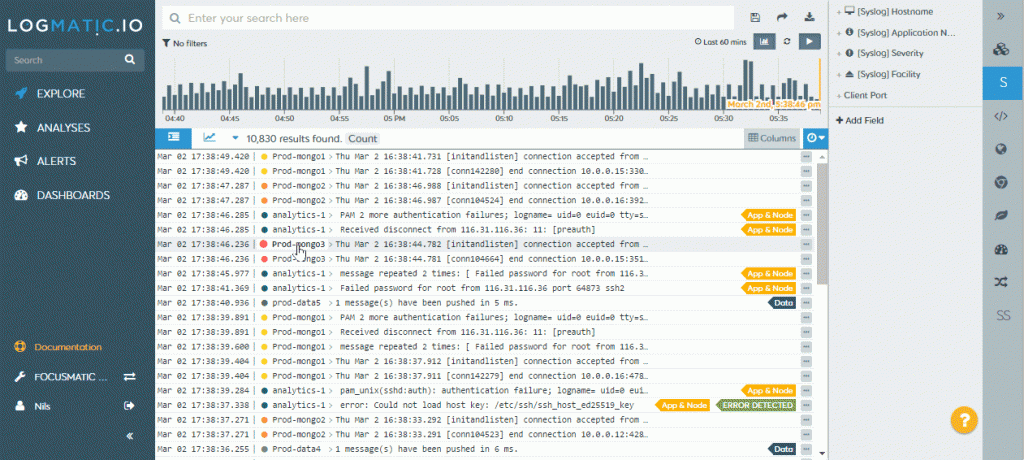This screenshot has width=1024, height=460.
Task: Click the main search query input field
Action: tap(455, 18)
